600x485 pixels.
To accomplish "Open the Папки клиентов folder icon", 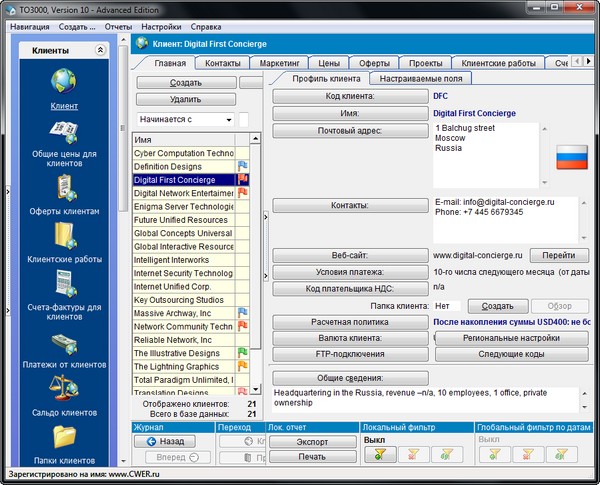I will click(x=65, y=436).
